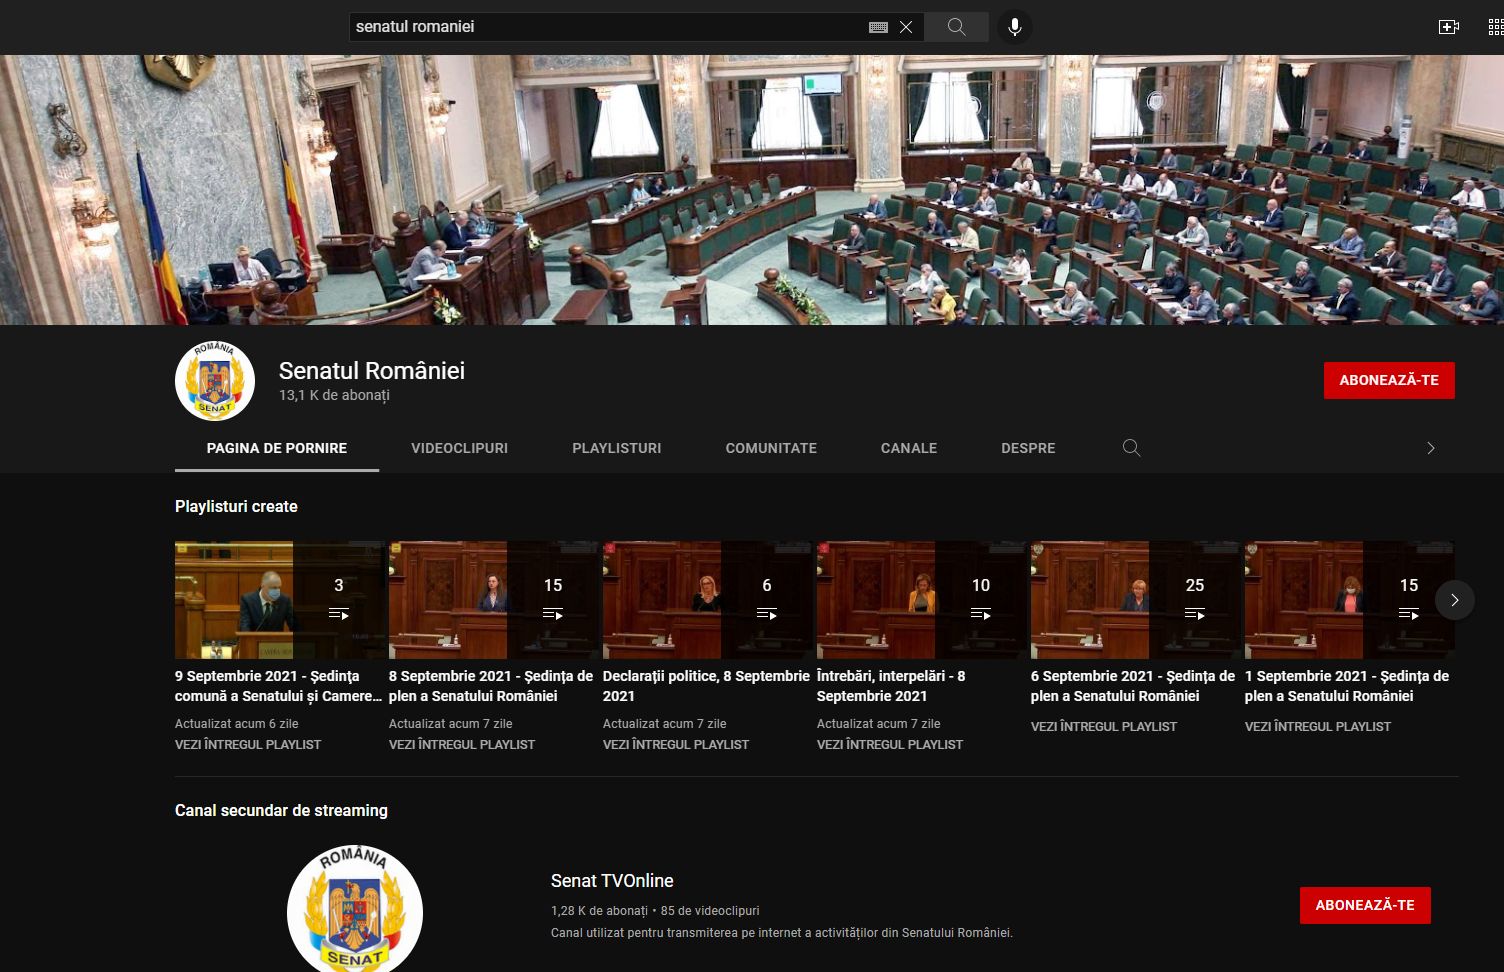Image resolution: width=1504 pixels, height=972 pixels.
Task: Click the Senate chamber channel banner image
Action: pyautogui.click(x=752, y=190)
